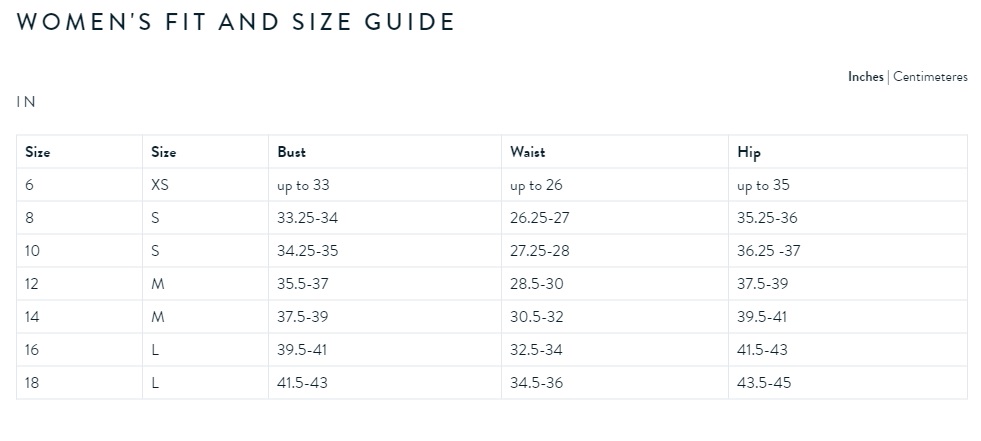981x441 pixels.
Task: Click the letter Size column header
Action: click(x=163, y=152)
